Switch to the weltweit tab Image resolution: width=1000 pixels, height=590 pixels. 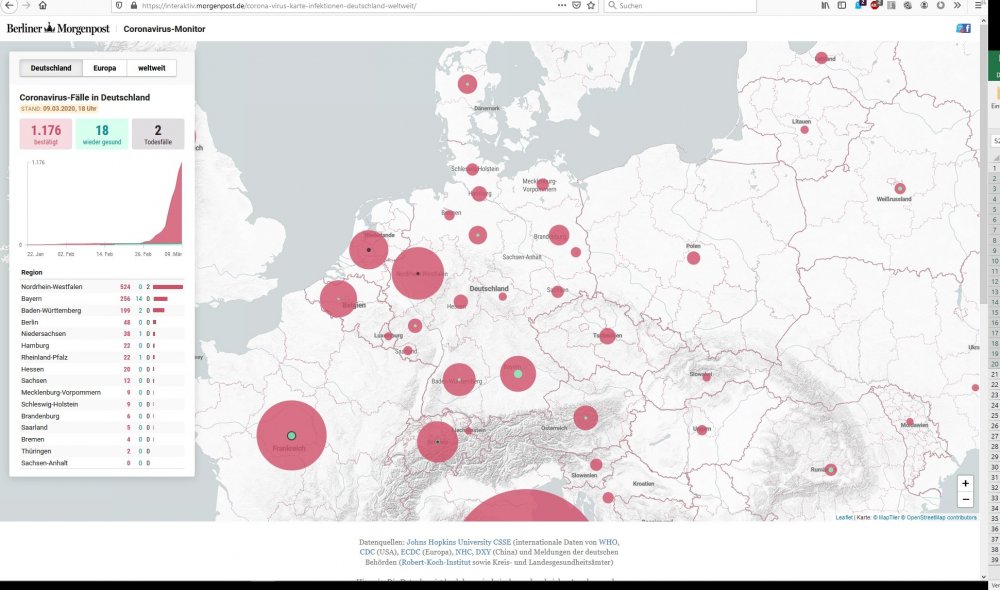click(x=152, y=68)
